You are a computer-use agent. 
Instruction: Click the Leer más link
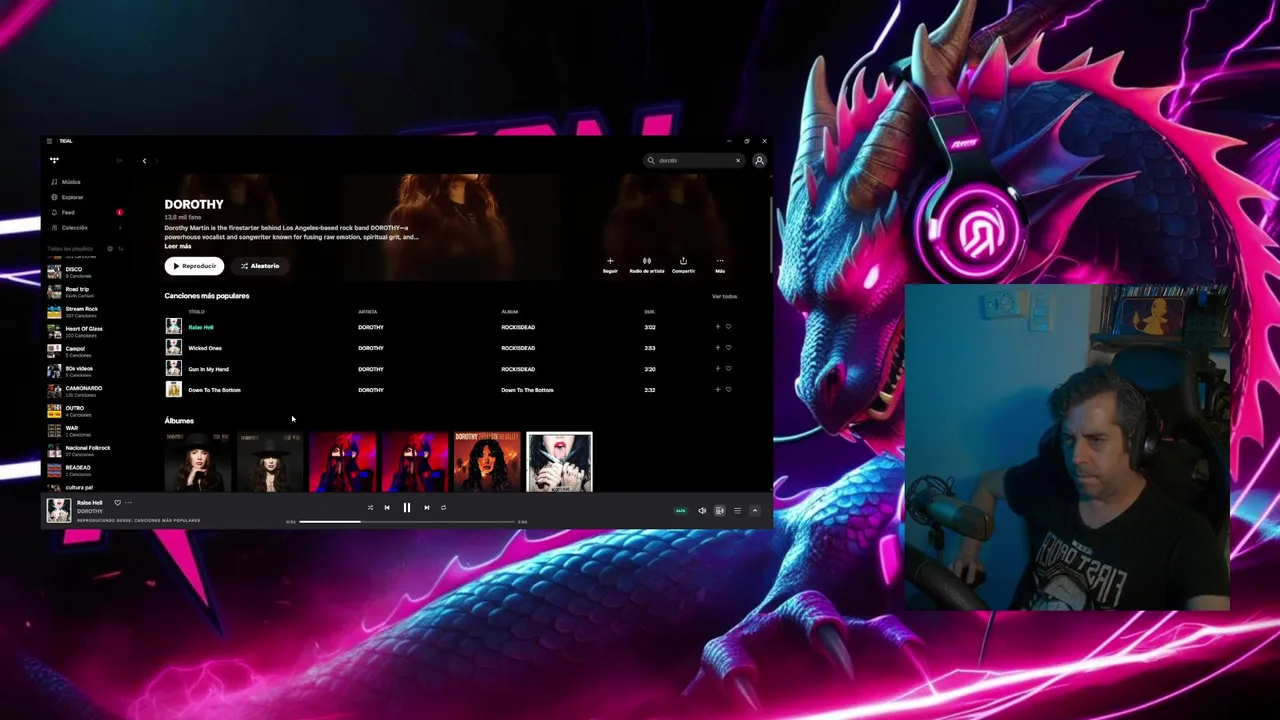(x=178, y=246)
